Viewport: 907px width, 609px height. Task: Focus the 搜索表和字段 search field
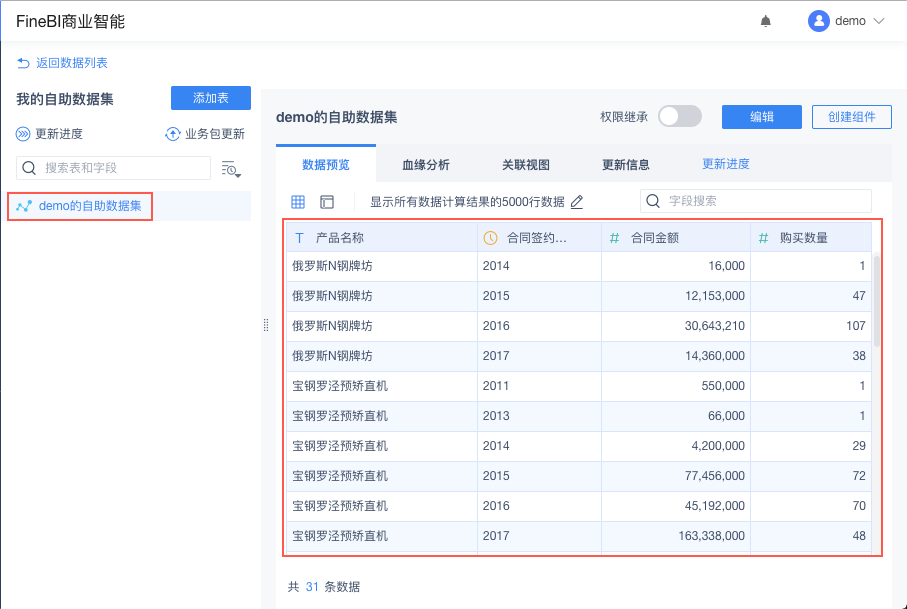coord(113,168)
